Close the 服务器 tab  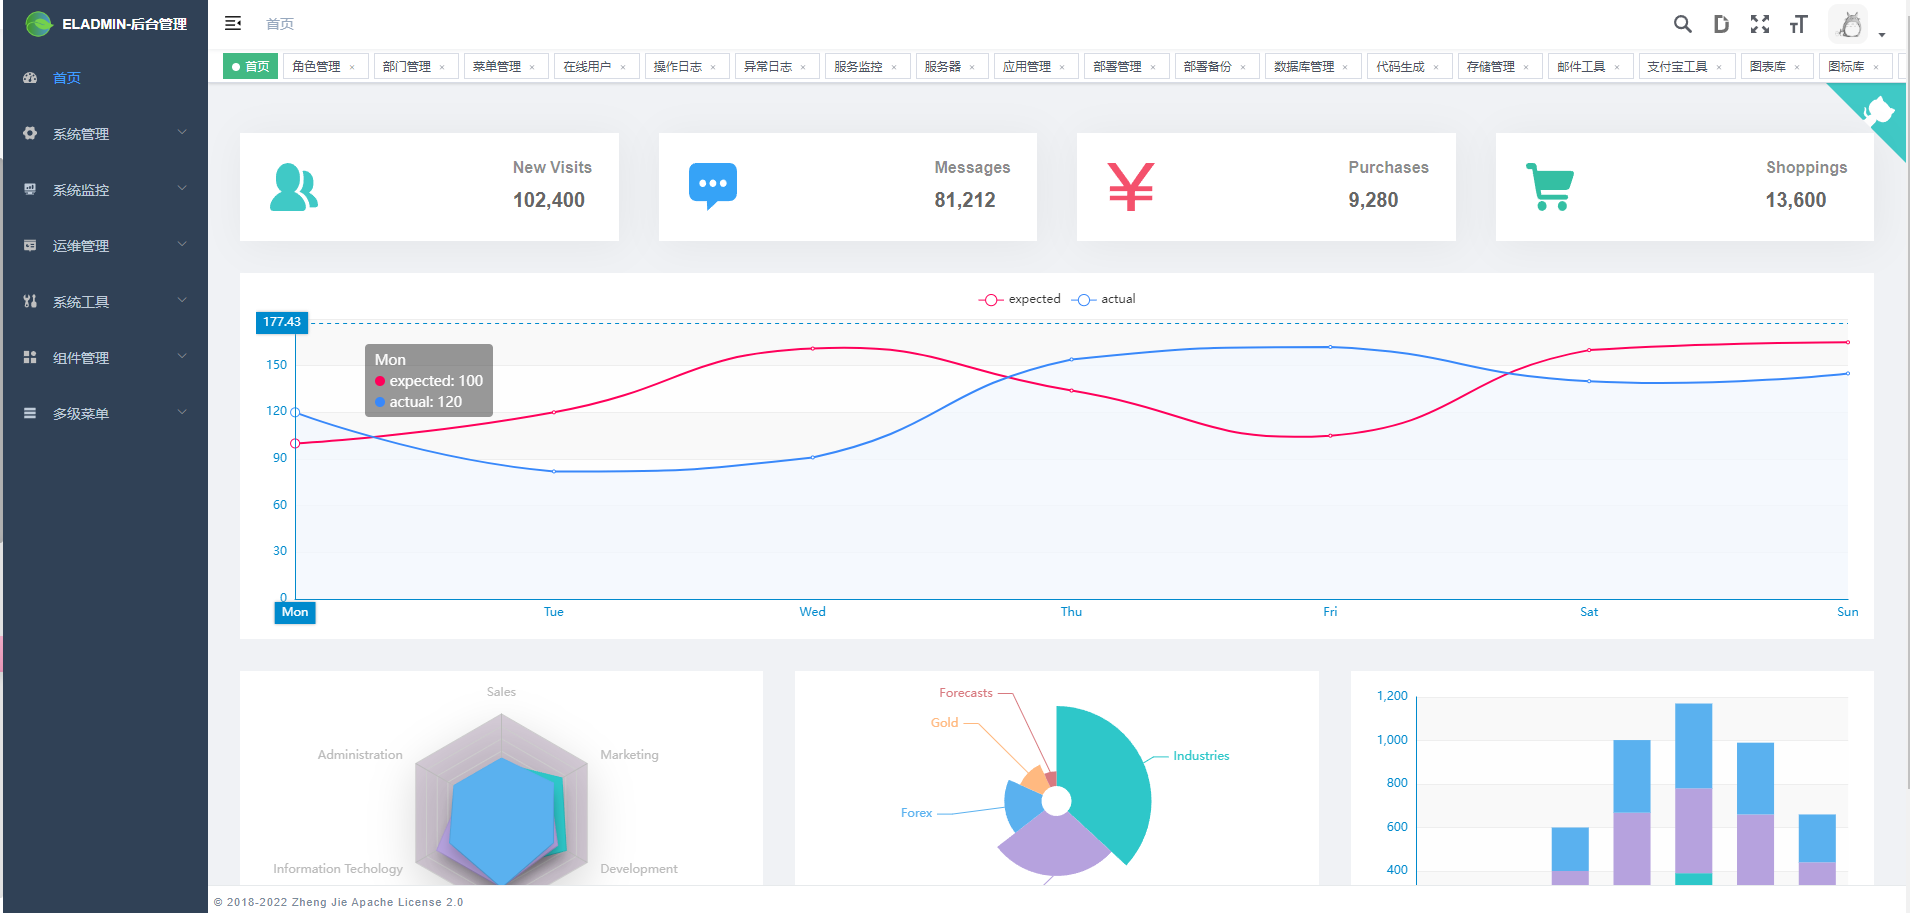[x=972, y=67]
